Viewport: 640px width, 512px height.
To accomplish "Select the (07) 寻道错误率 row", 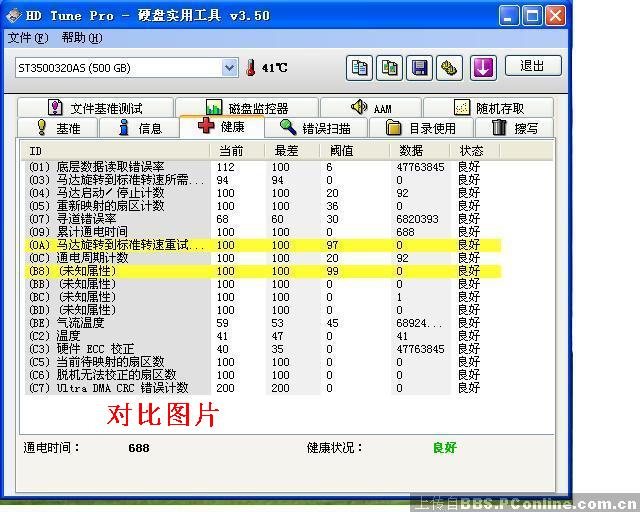I will tap(262, 219).
